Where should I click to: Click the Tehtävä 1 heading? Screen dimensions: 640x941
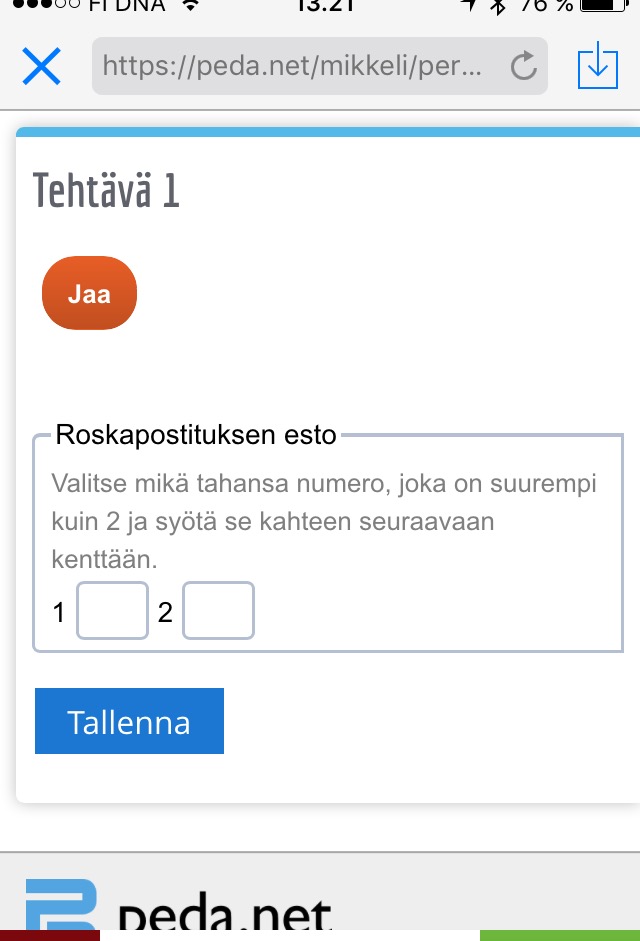[x=106, y=190]
